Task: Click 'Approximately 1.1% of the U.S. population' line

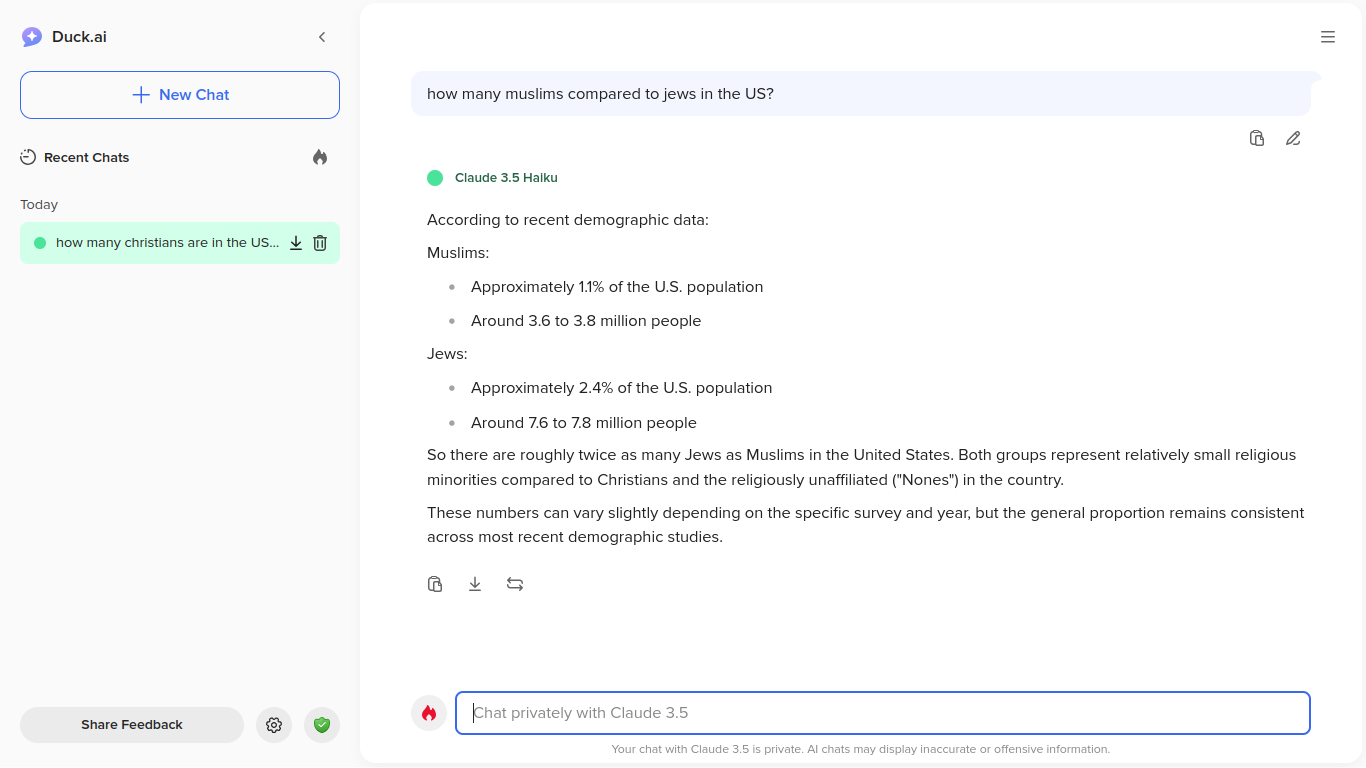Action: point(617,287)
